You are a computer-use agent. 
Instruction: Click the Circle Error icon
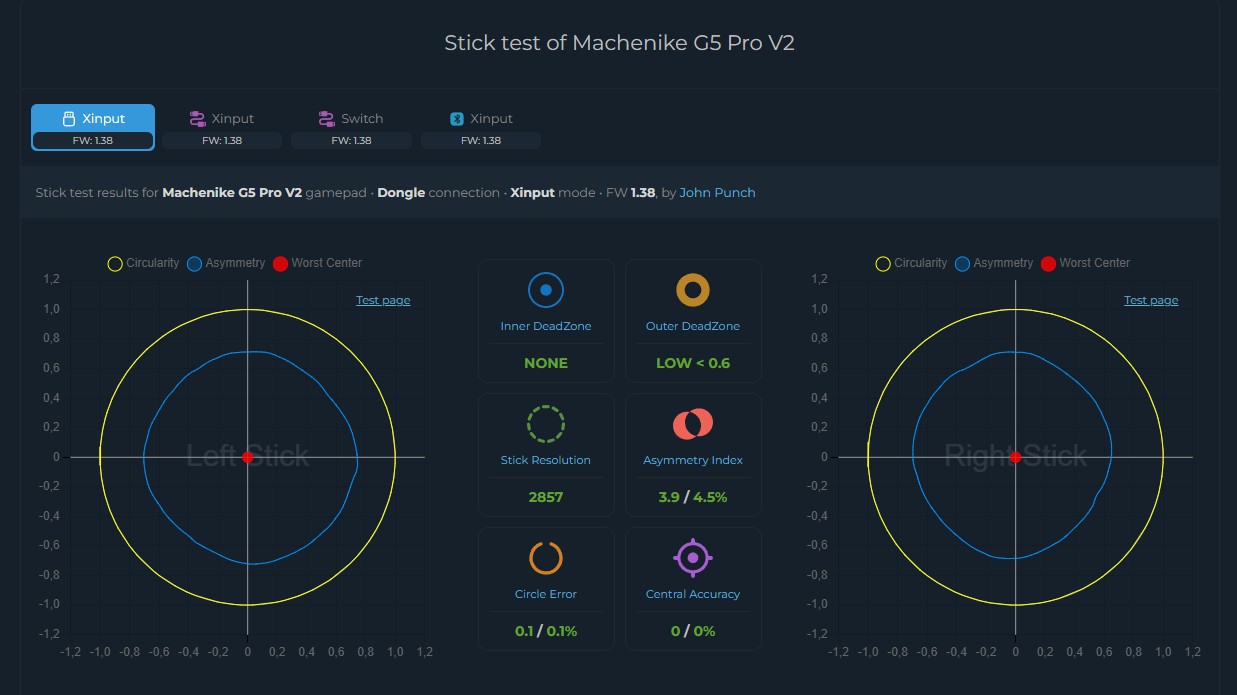(x=546, y=558)
